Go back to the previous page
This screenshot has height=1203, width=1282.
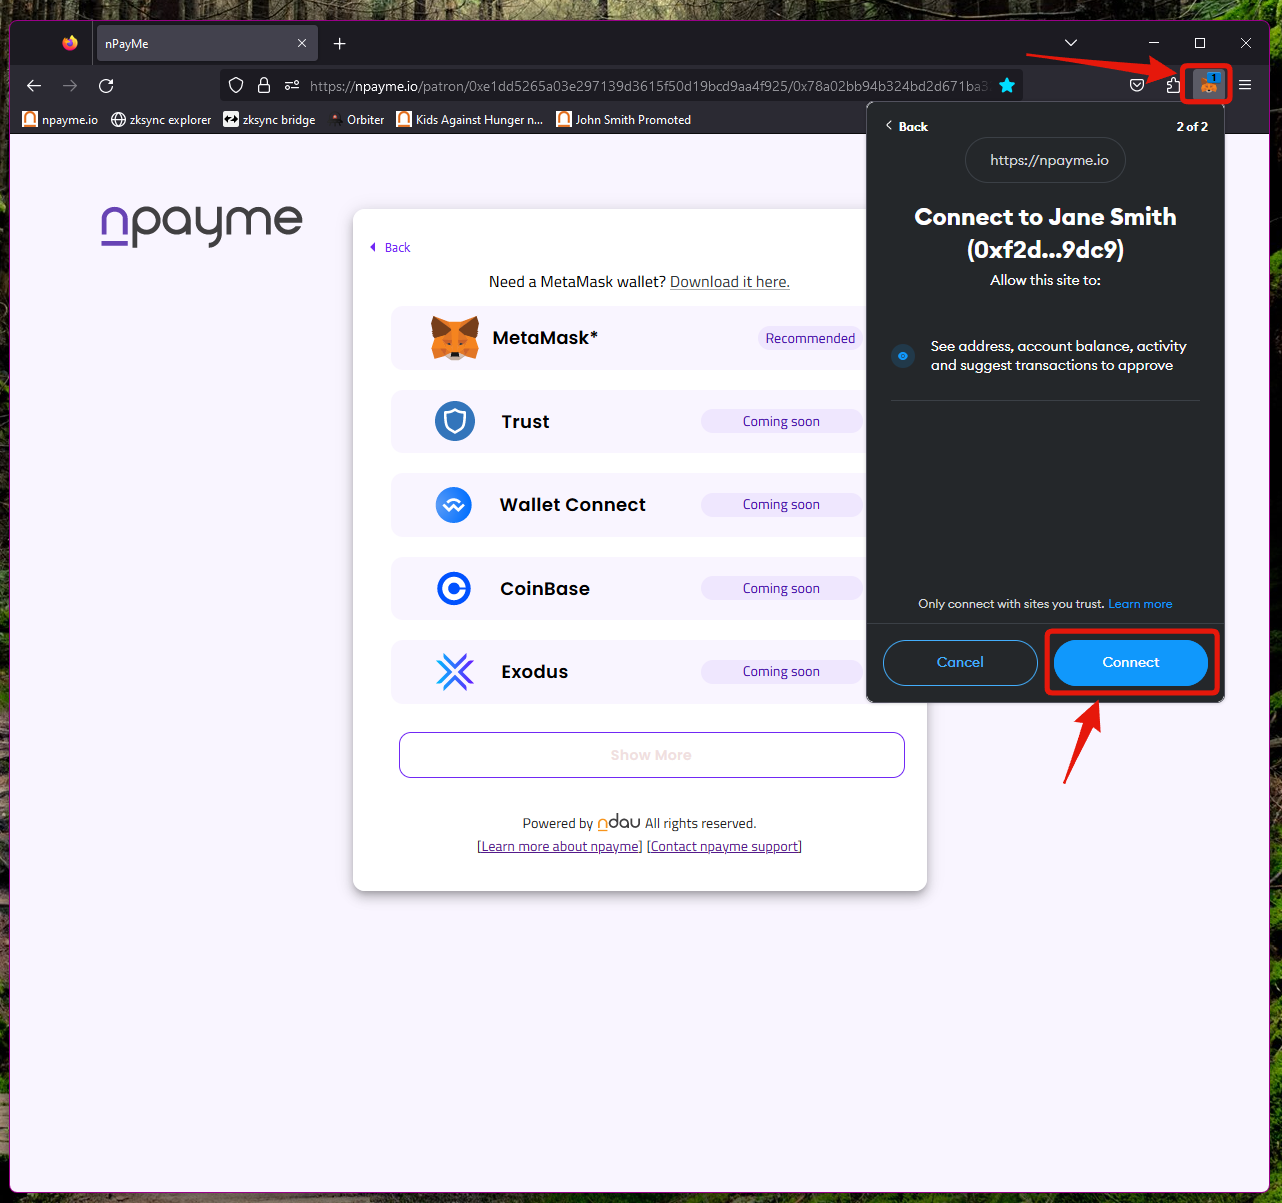34,85
